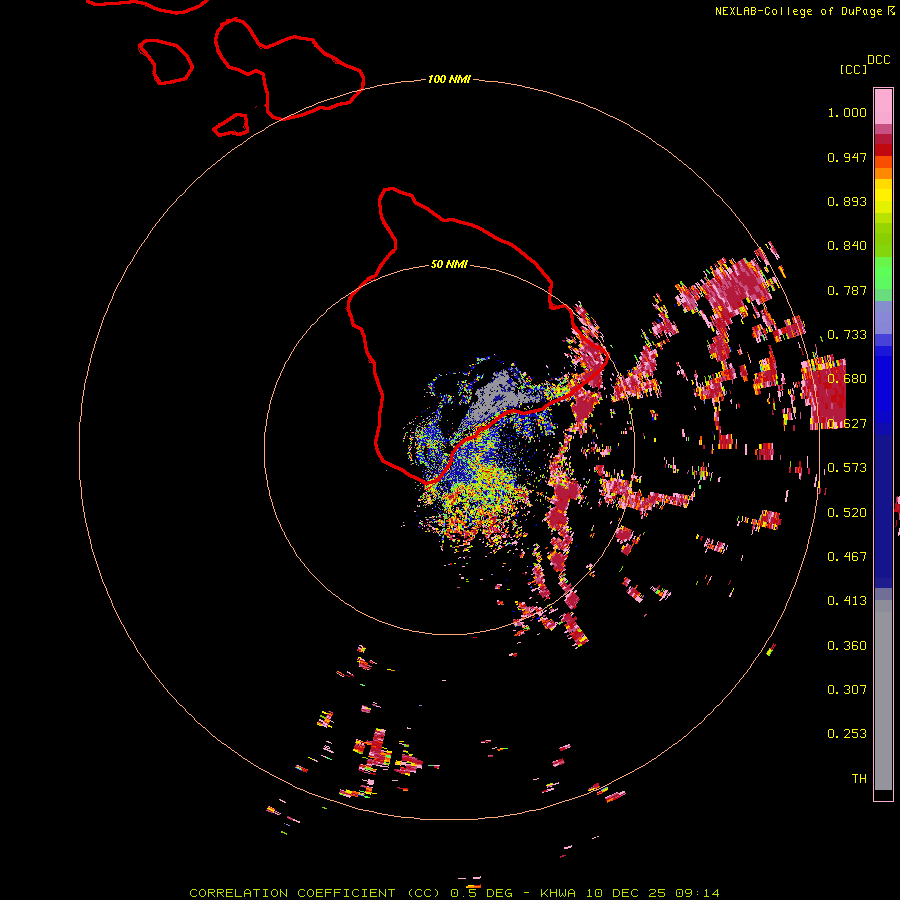The height and width of the screenshot is (900, 900).
Task: Select the 0.413 color scale value
Action: (x=847, y=601)
